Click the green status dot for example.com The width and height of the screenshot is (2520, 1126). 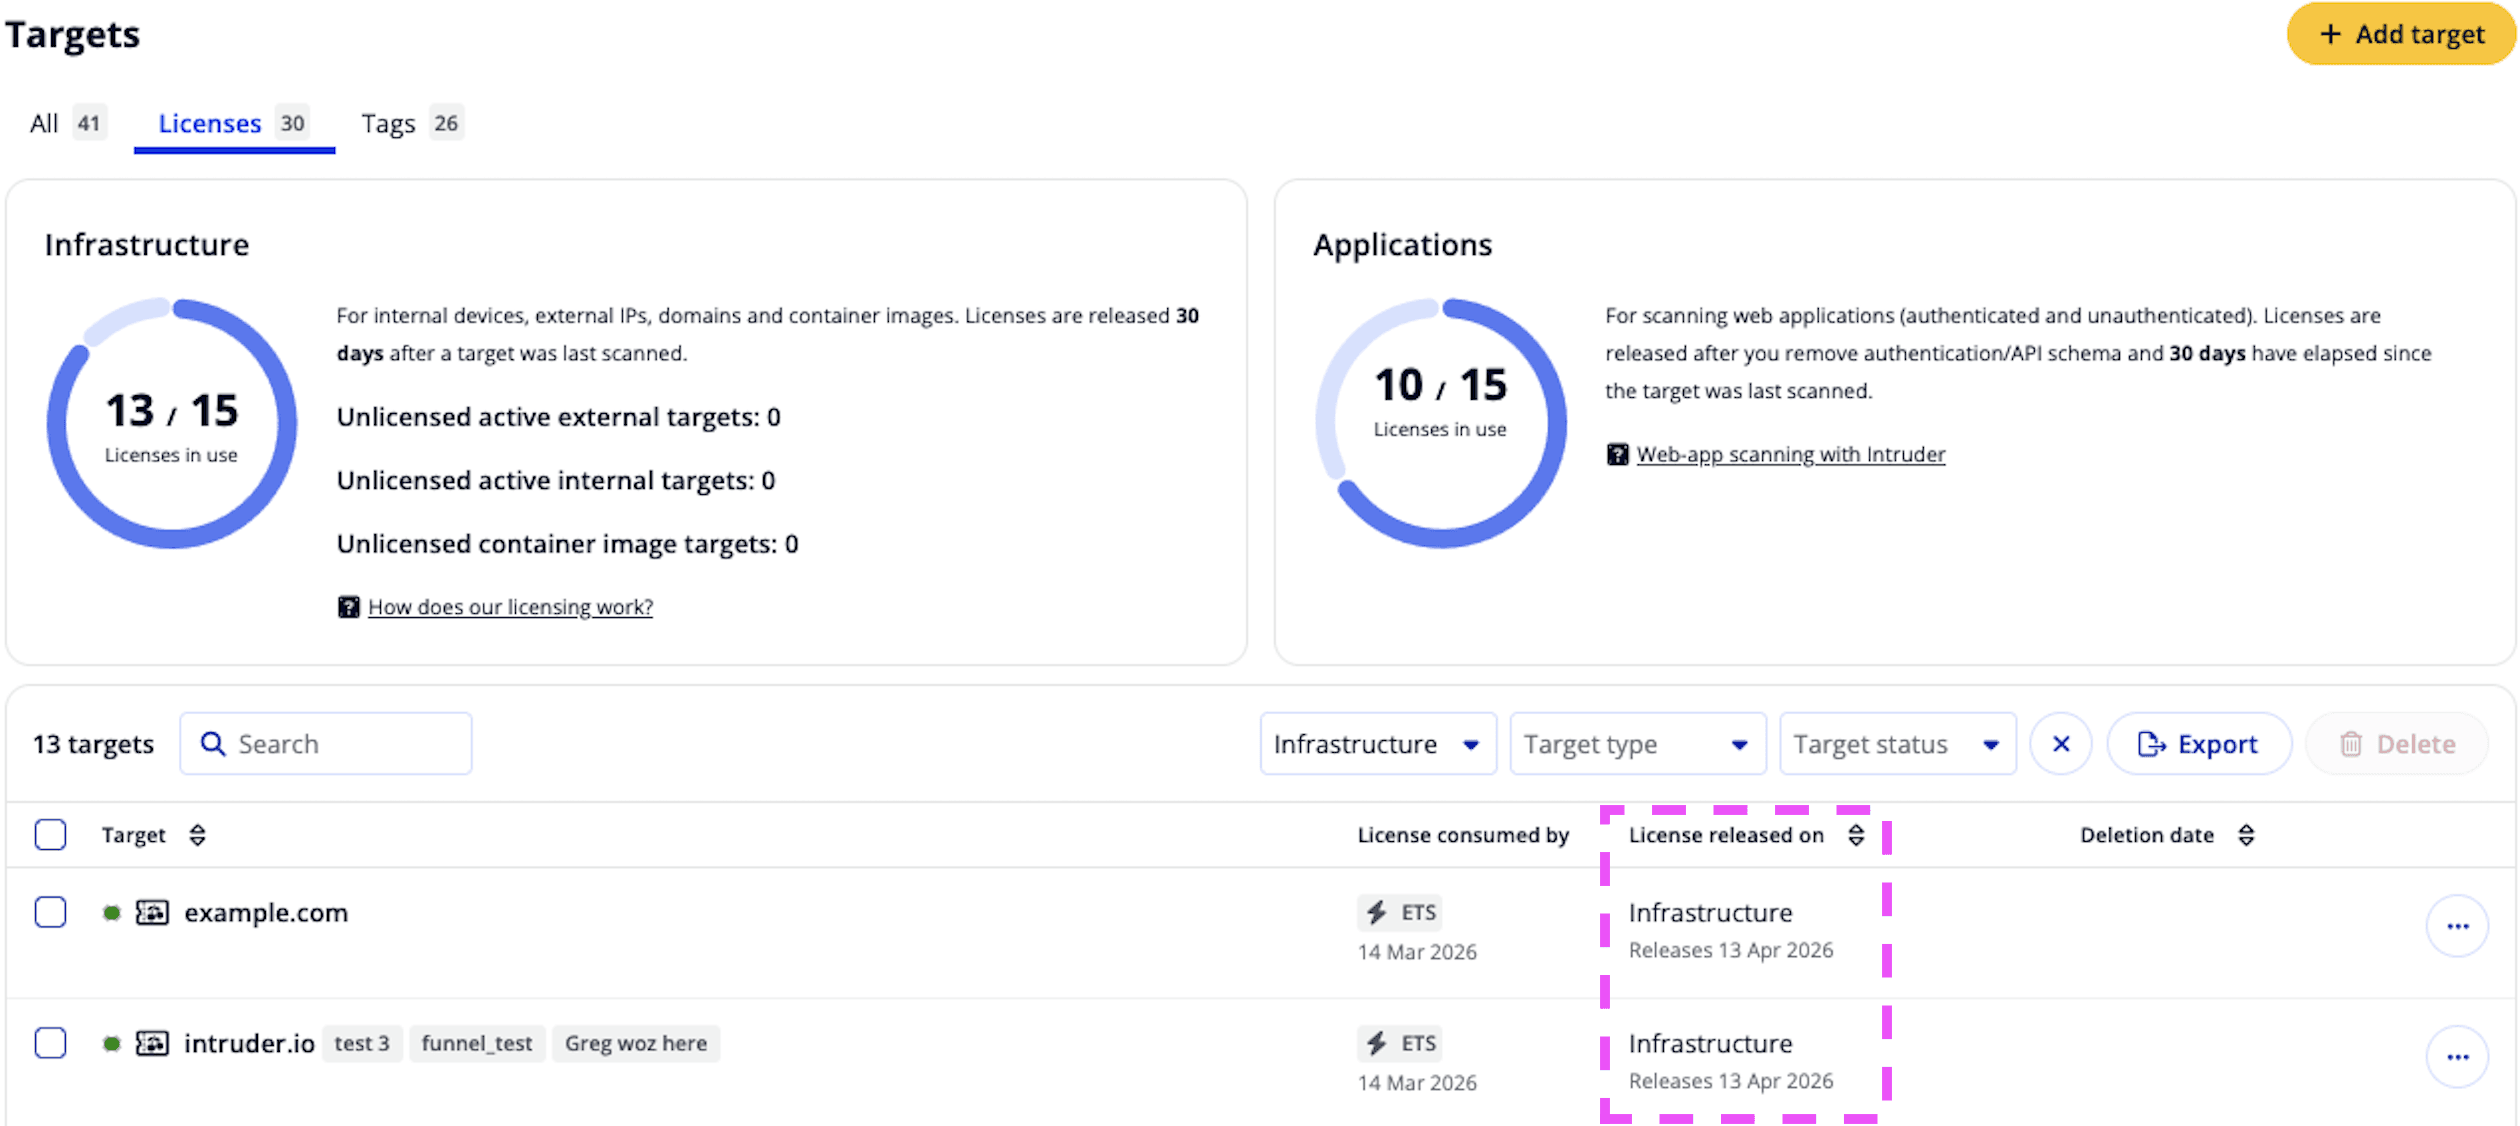point(112,912)
